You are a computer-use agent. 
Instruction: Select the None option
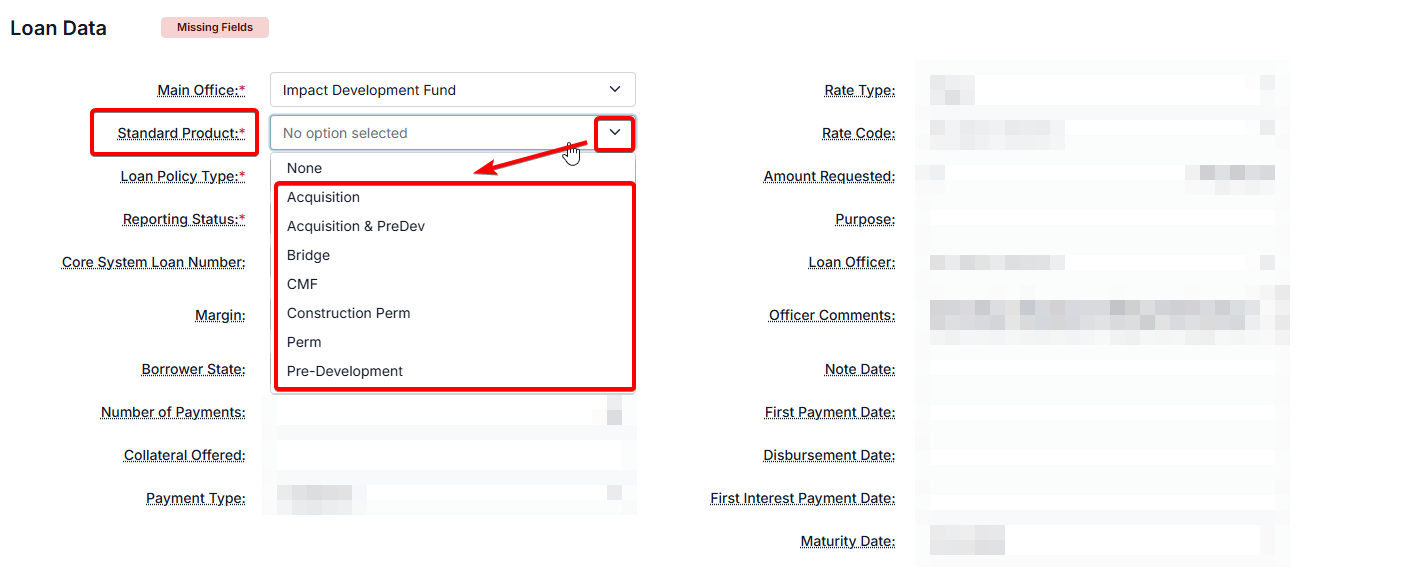click(304, 168)
